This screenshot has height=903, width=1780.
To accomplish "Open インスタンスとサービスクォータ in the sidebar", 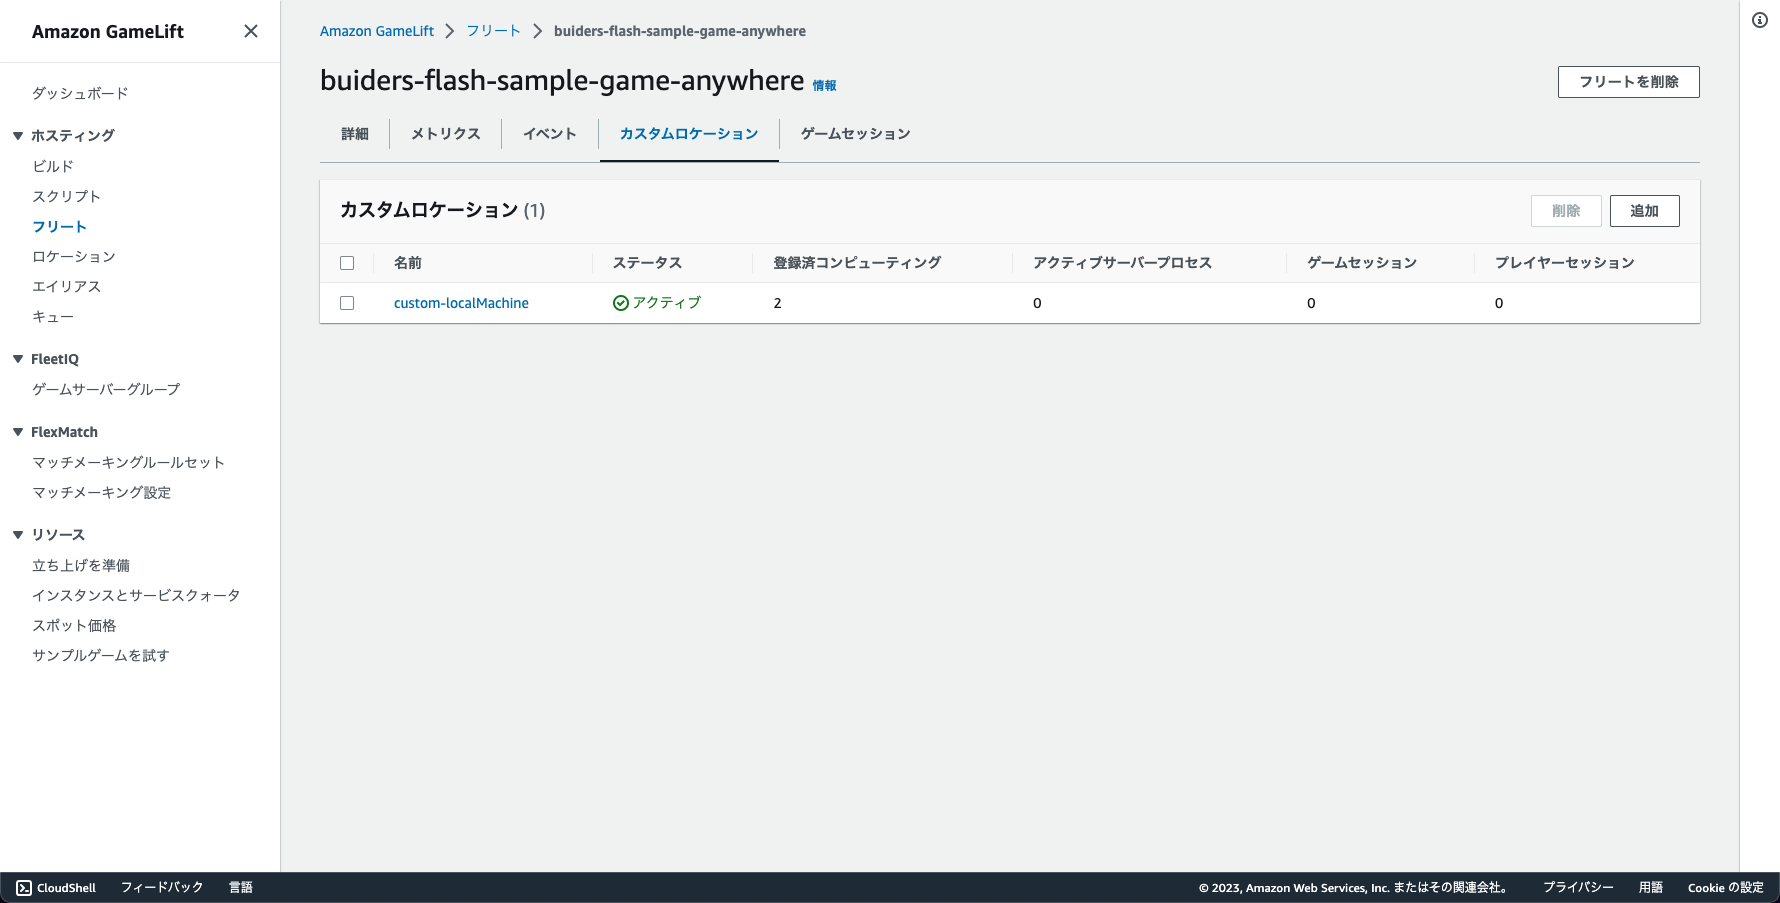I will (x=136, y=595).
